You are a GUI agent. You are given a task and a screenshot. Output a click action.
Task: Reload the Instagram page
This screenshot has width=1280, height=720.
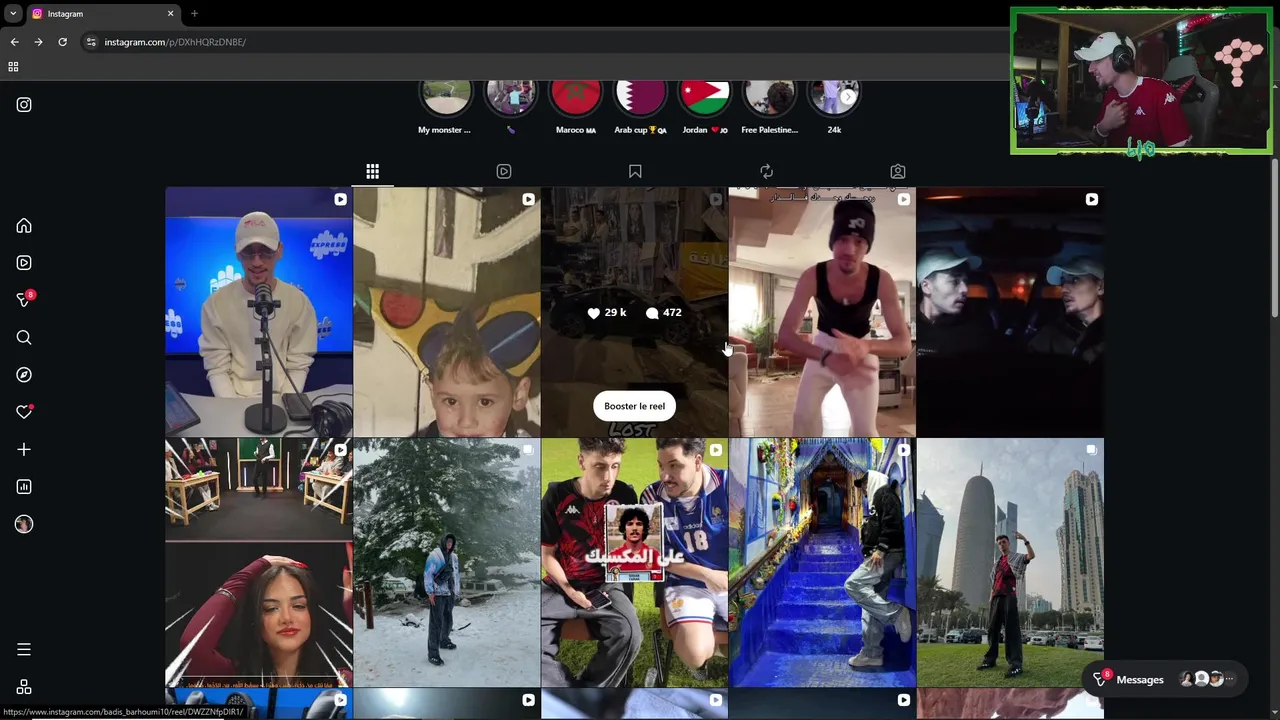[62, 42]
